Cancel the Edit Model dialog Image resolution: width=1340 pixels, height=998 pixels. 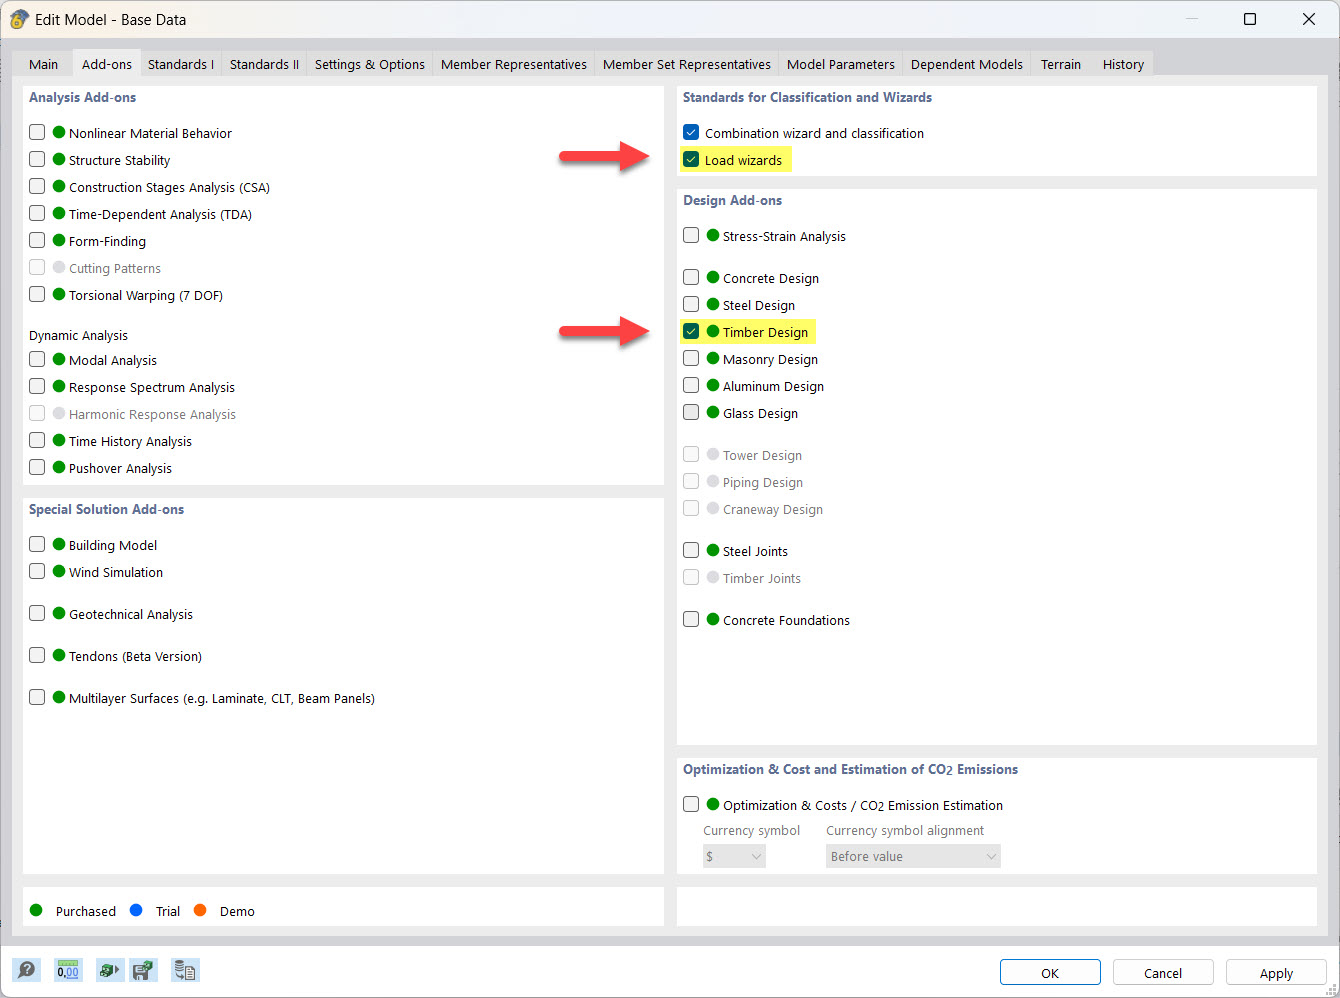point(1163,972)
